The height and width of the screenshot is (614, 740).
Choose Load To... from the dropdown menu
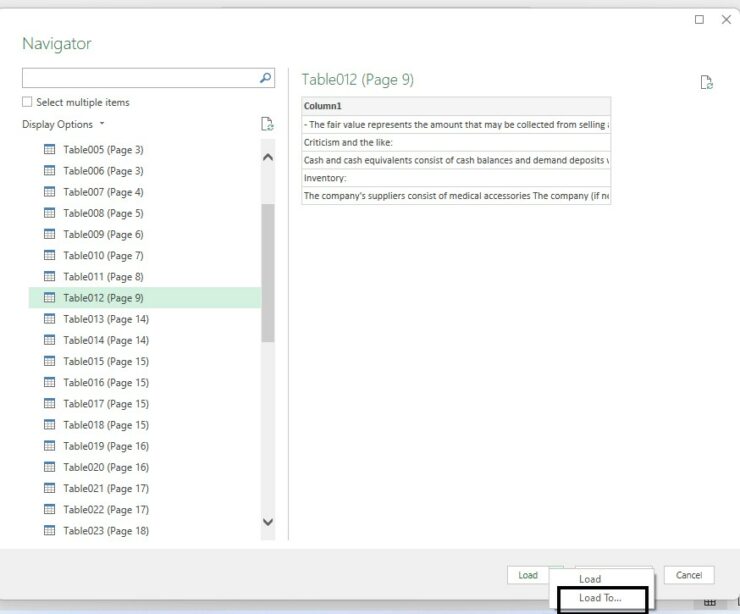point(600,598)
